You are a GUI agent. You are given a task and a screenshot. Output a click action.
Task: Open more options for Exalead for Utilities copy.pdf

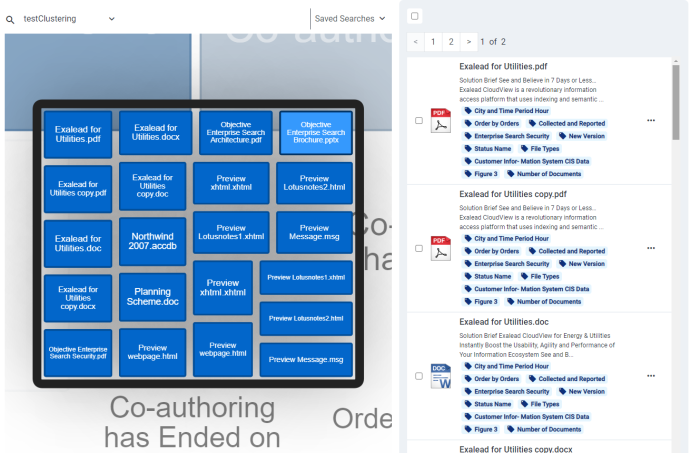point(651,247)
